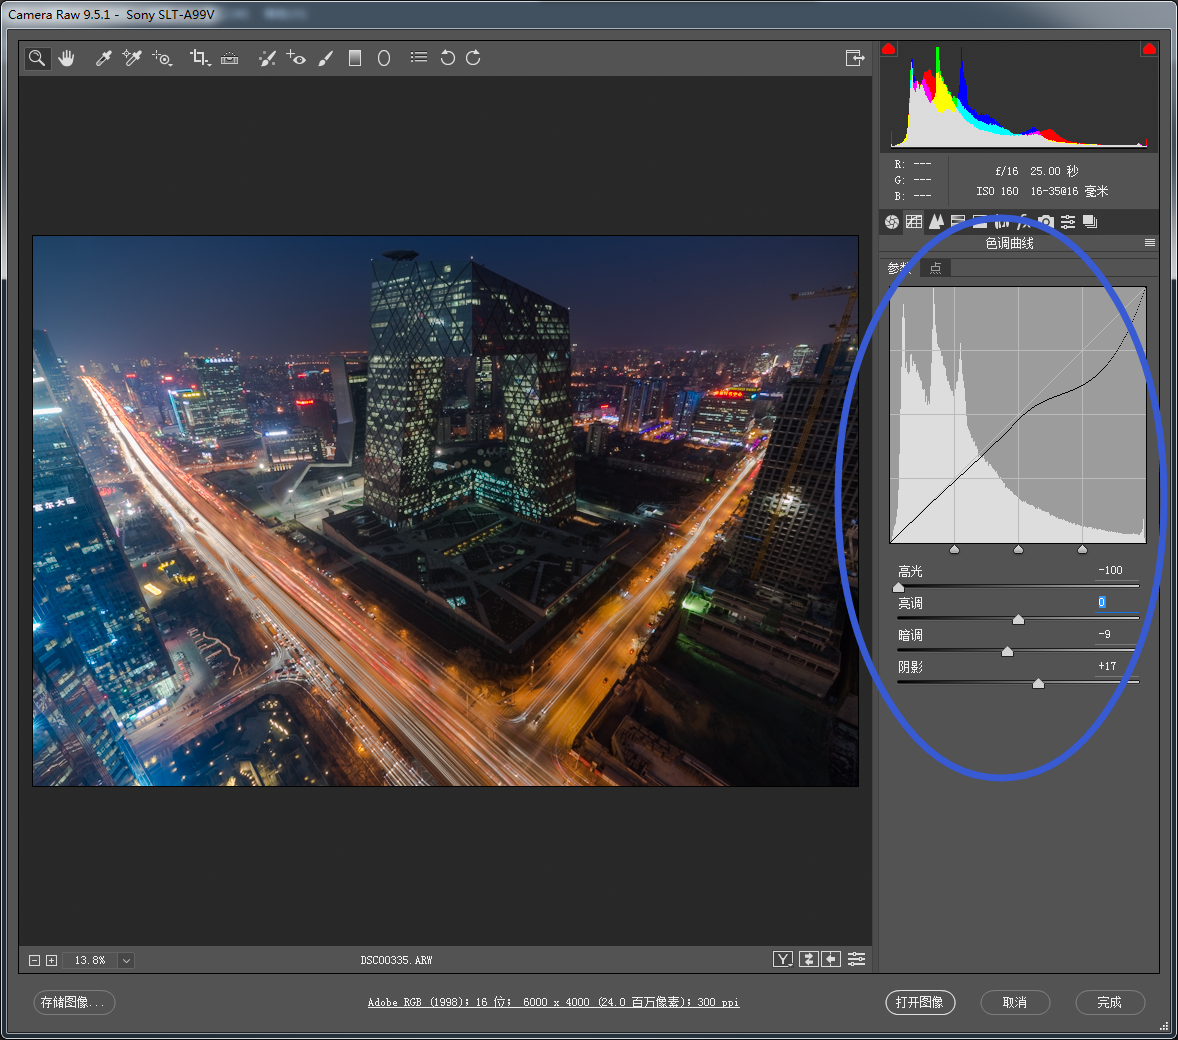The image size is (1178, 1040).
Task: Select the Hand tool
Action: pos(67,58)
